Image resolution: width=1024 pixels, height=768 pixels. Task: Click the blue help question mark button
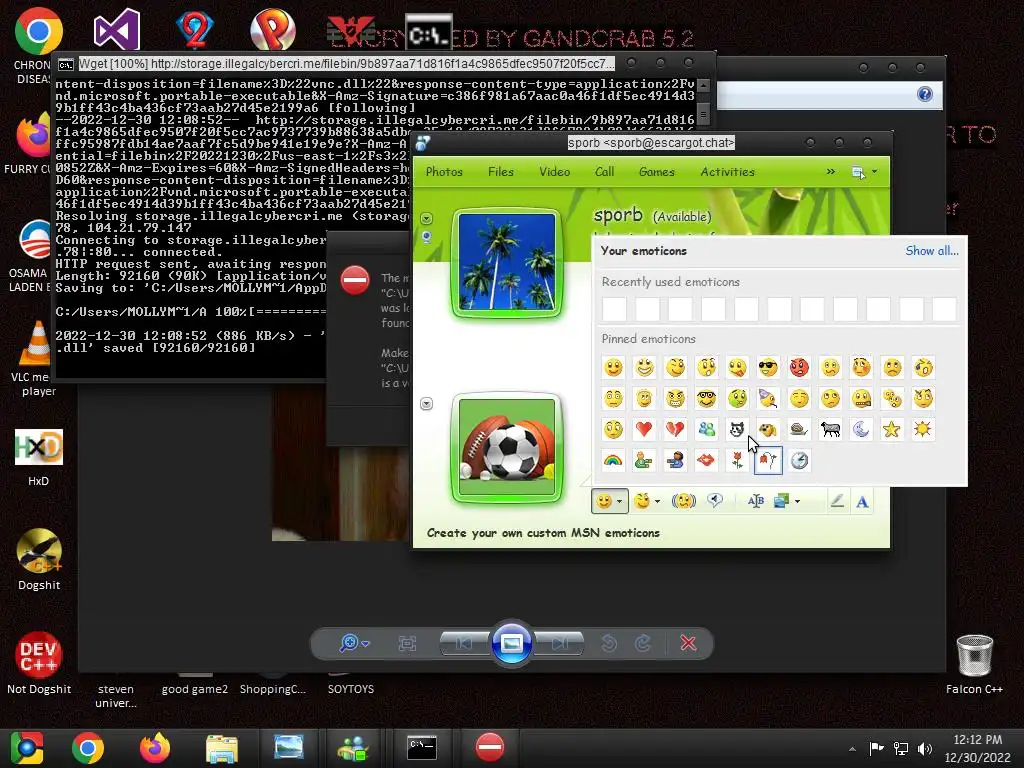pos(925,94)
